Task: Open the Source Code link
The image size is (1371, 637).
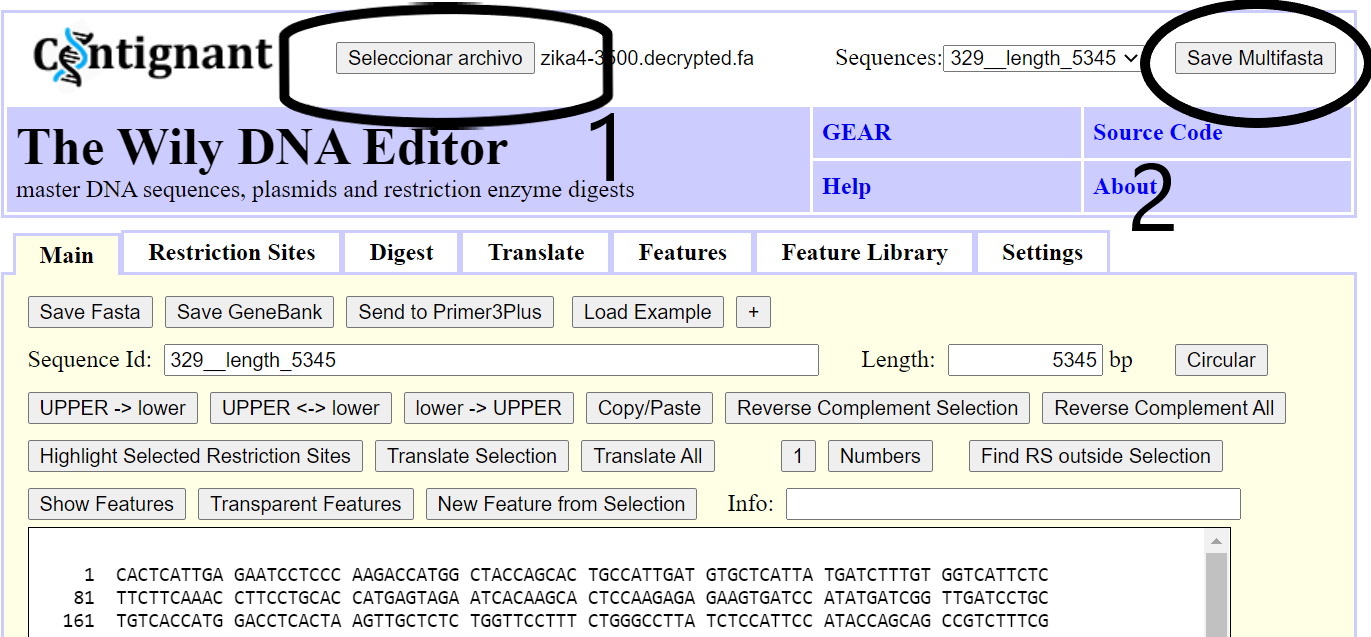Action: 1157,133
